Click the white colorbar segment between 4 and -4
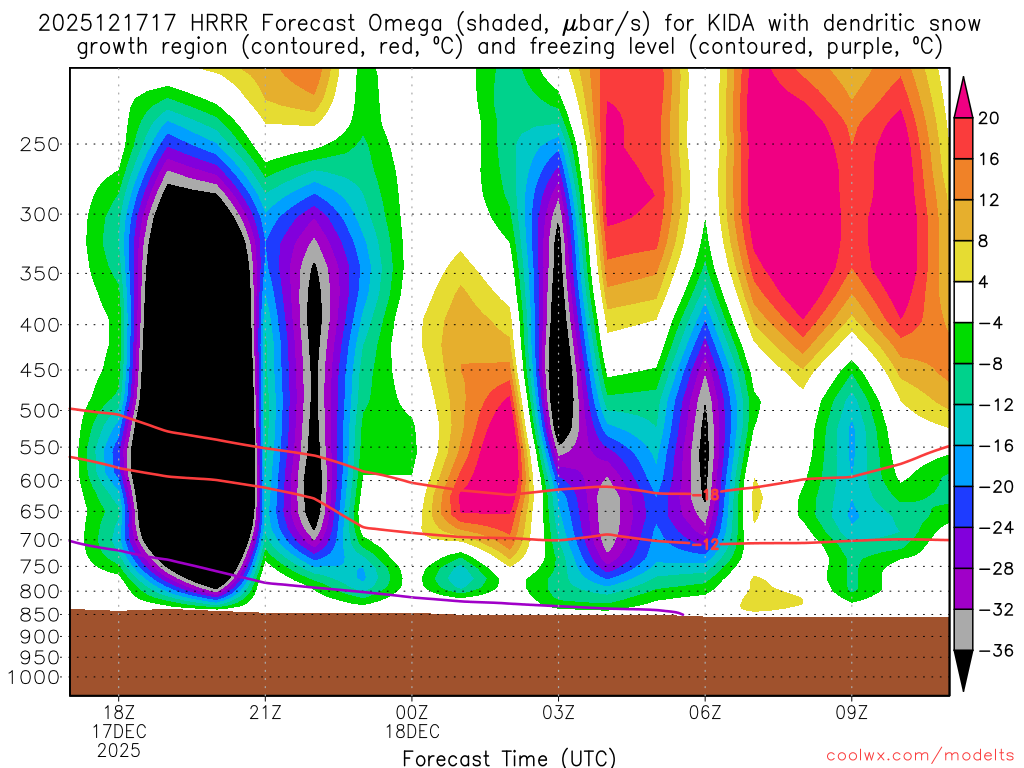Viewport: 1024px width, 768px height. [x=963, y=302]
